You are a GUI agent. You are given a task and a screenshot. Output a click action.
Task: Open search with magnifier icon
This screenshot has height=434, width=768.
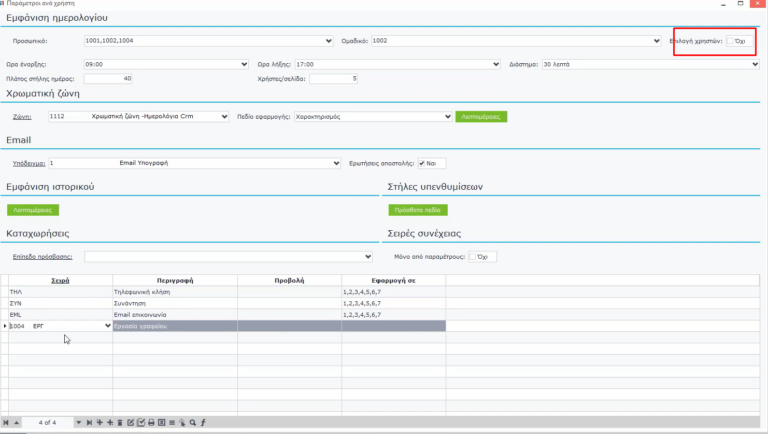click(x=193, y=422)
